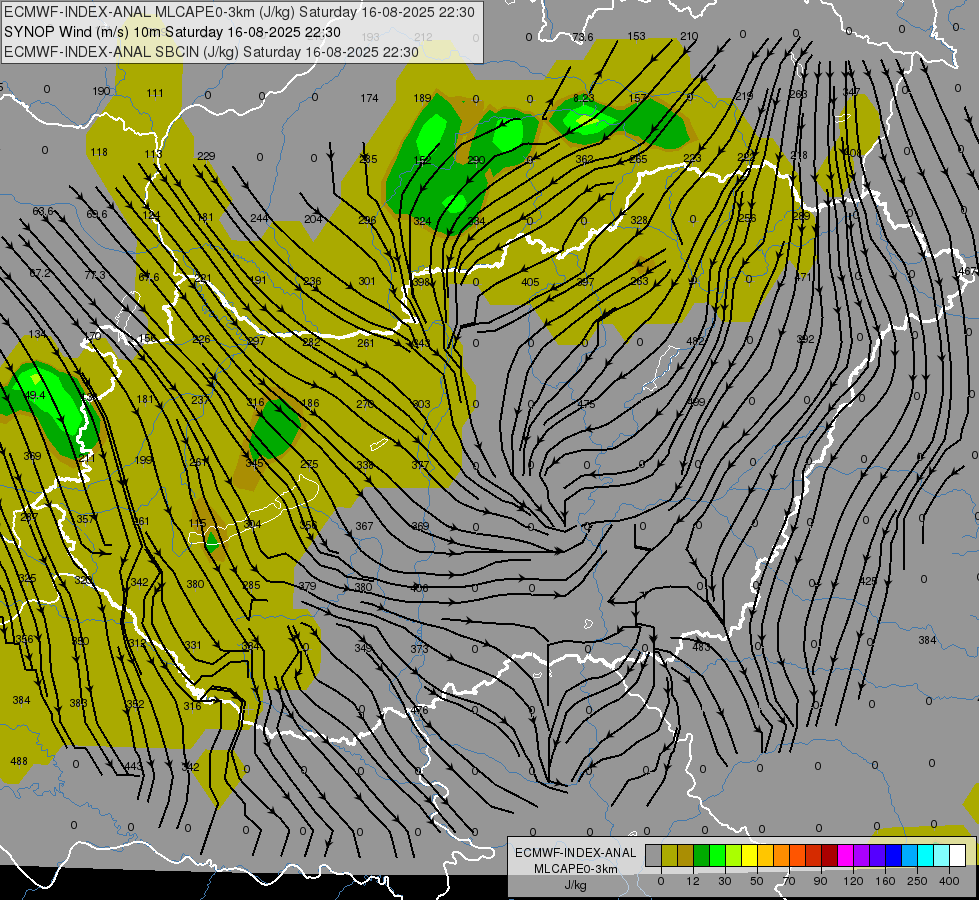Click legend tick value 70
979x900 pixels.
(789, 881)
